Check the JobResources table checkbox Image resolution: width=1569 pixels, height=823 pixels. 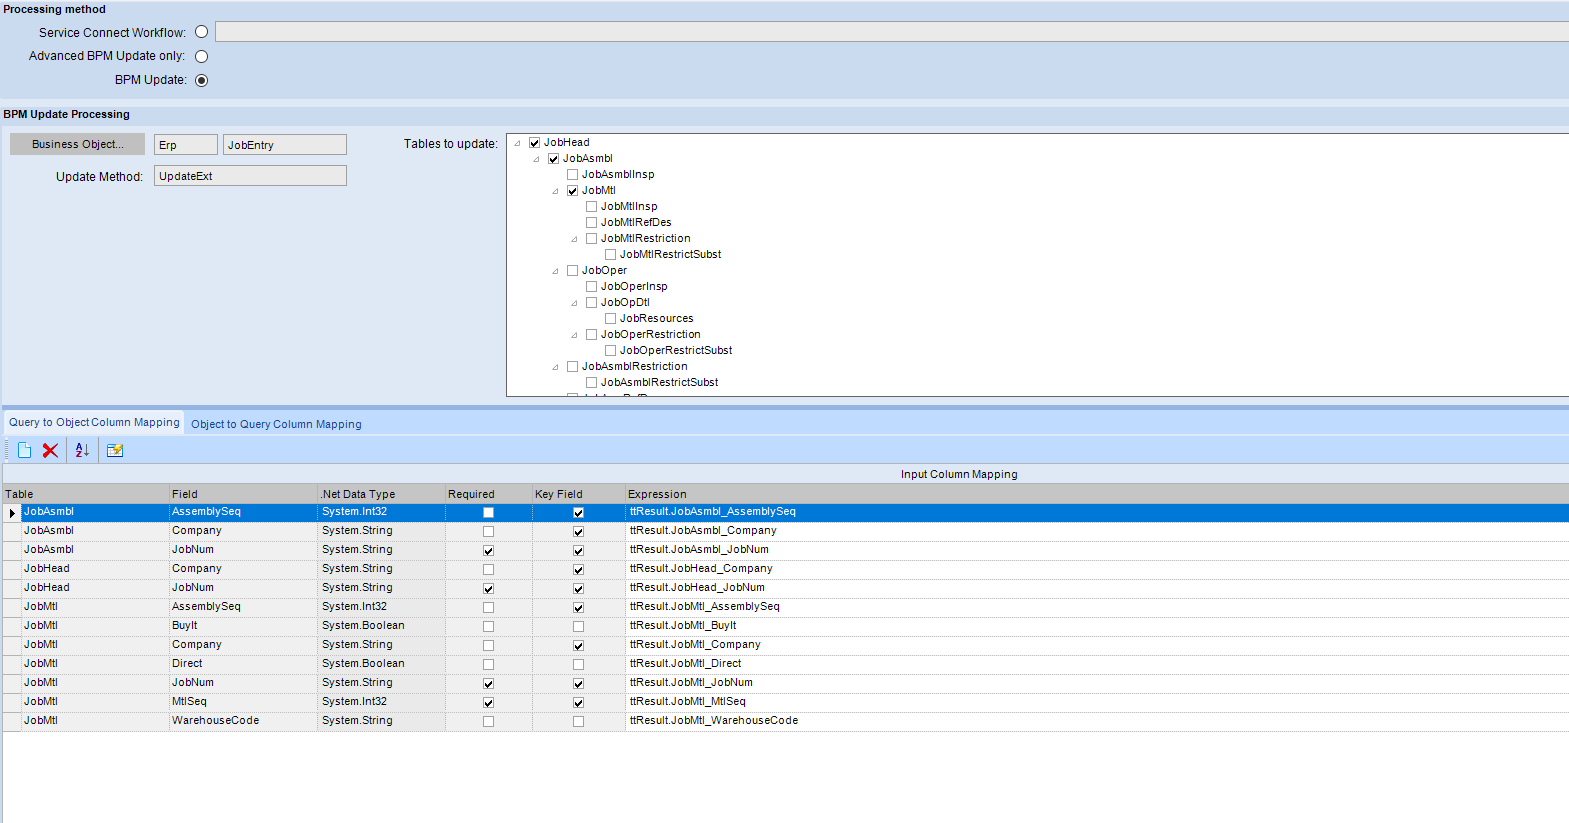[610, 319]
